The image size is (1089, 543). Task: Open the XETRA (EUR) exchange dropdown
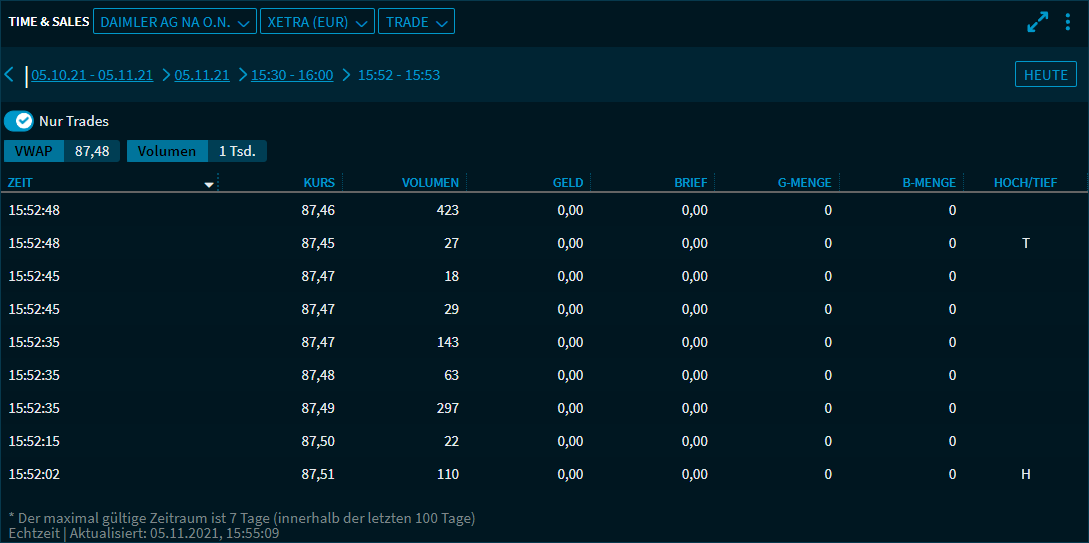click(x=316, y=22)
